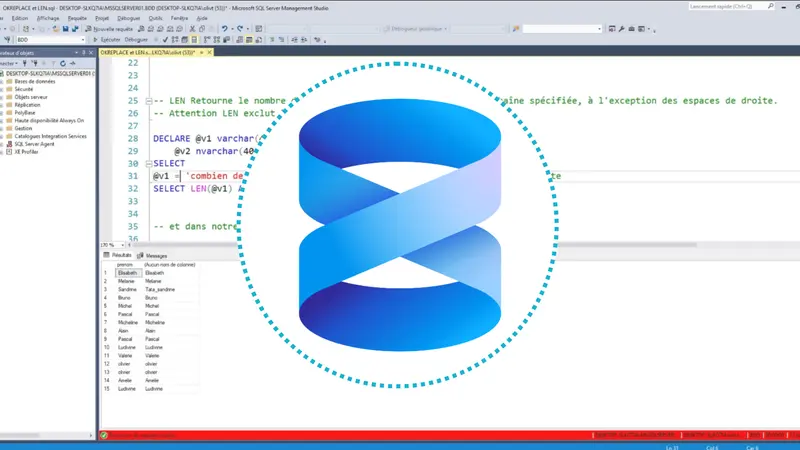Select the Gestion folder
Viewport: 800px width, 450px height.
click(x=23, y=129)
